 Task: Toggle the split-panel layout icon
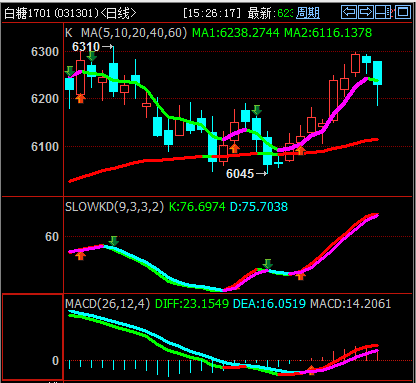(x=383, y=12)
